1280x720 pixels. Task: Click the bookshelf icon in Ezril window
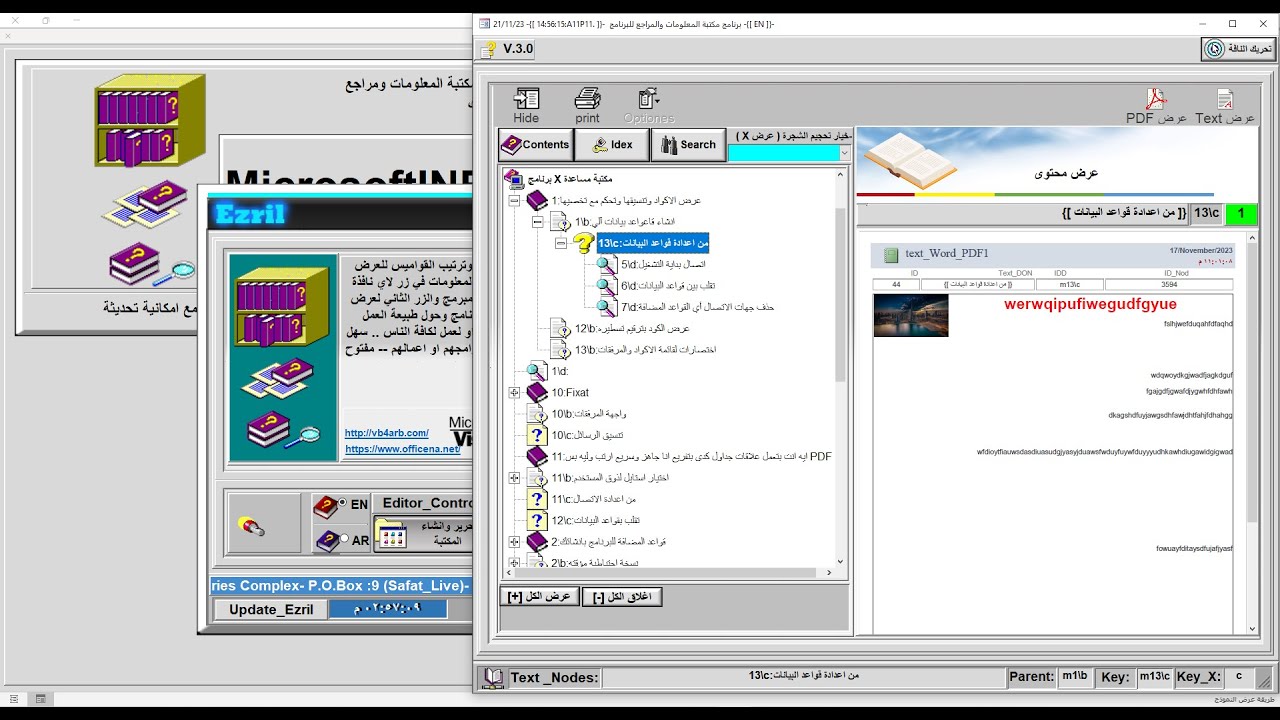click(283, 306)
